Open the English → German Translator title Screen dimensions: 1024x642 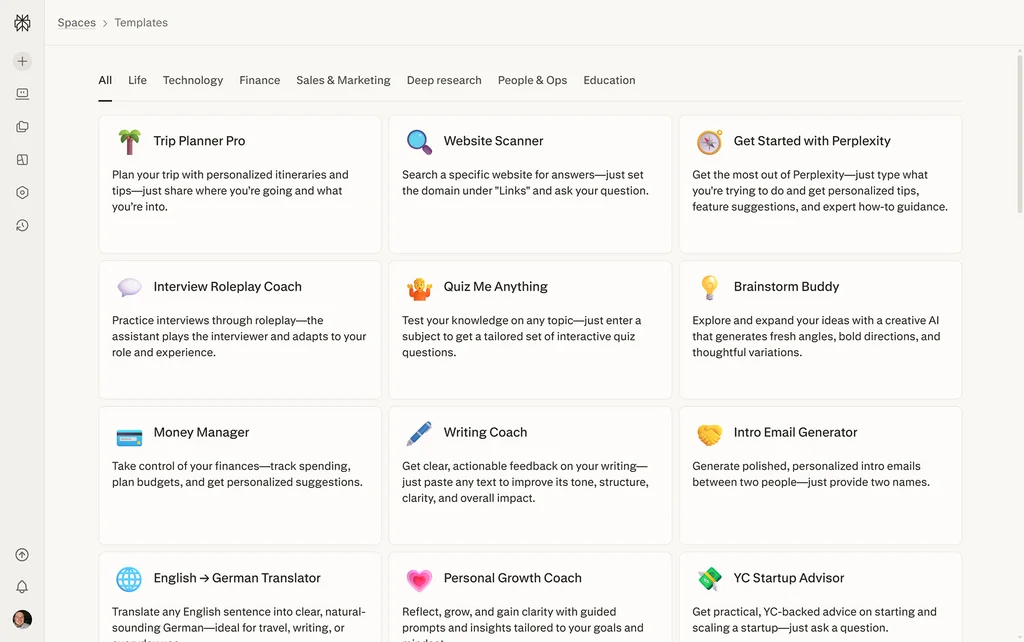click(x=237, y=578)
